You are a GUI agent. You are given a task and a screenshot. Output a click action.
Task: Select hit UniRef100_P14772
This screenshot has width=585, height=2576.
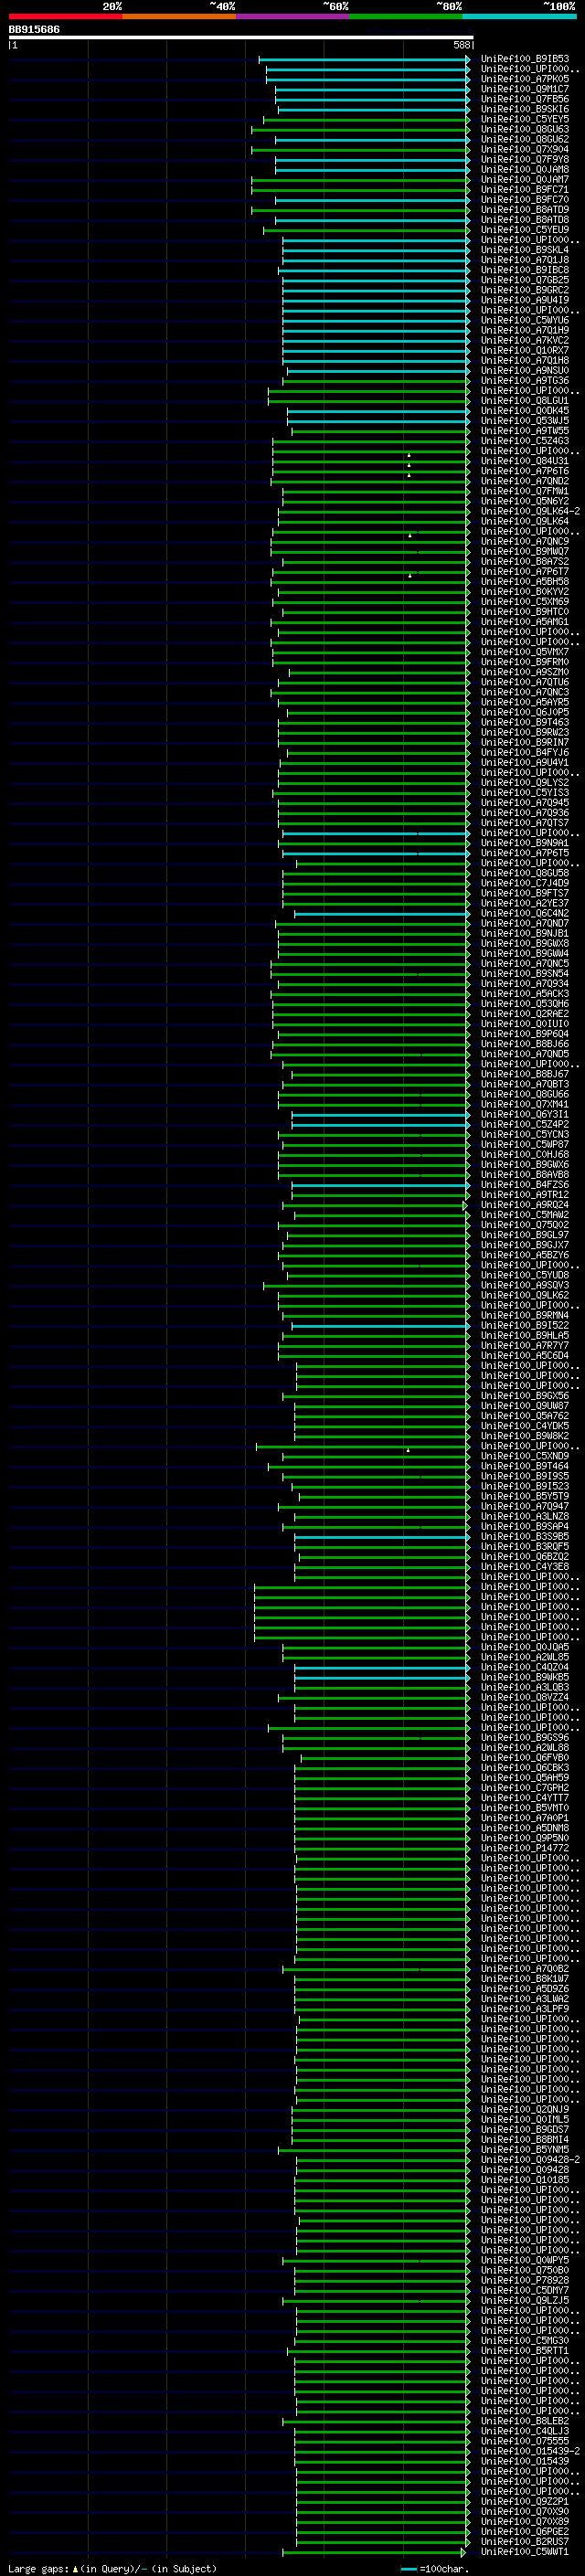coord(525,1848)
